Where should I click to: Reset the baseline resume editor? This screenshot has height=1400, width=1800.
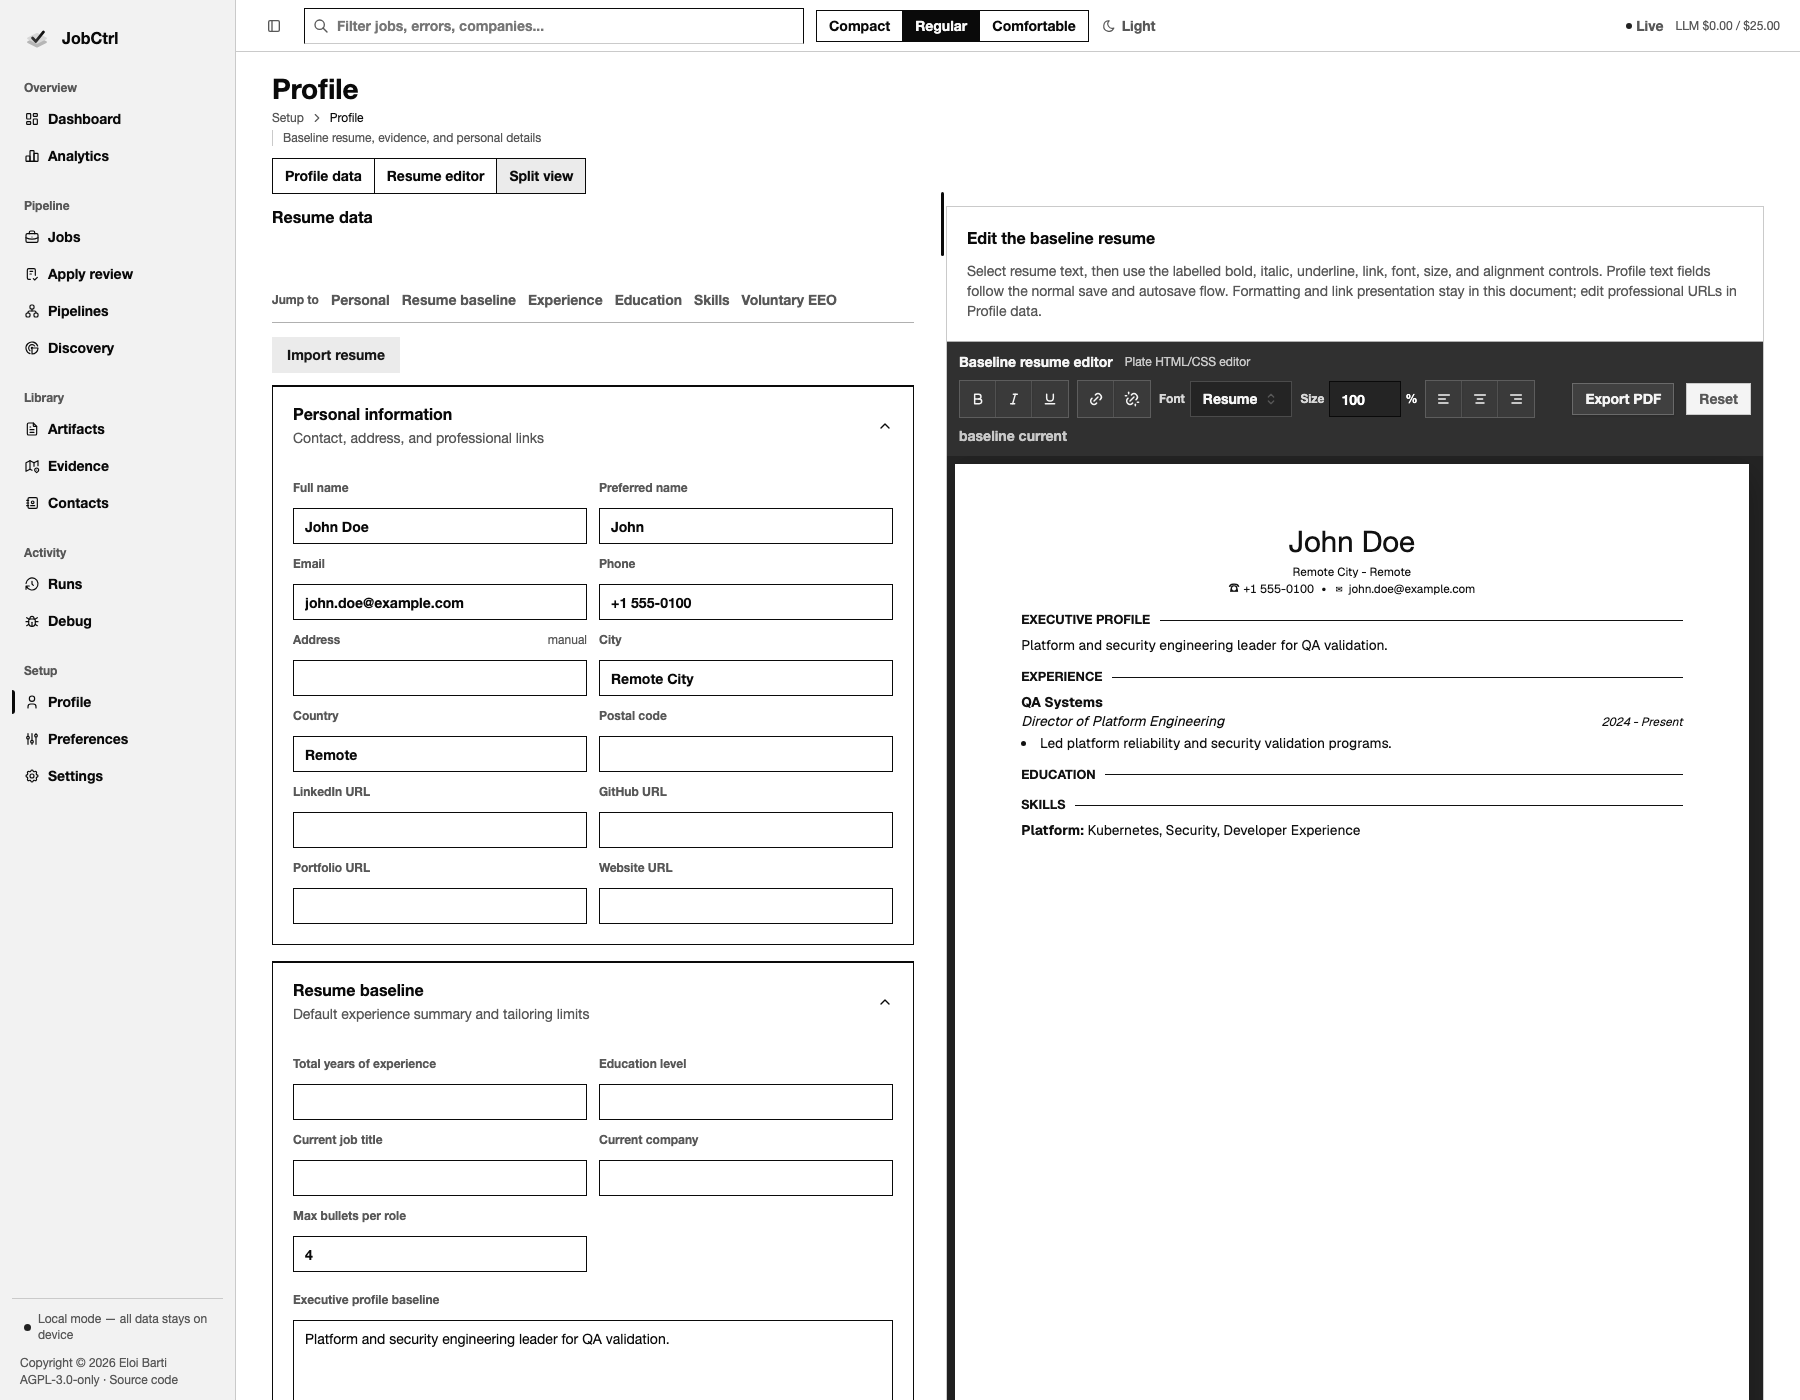coord(1718,399)
